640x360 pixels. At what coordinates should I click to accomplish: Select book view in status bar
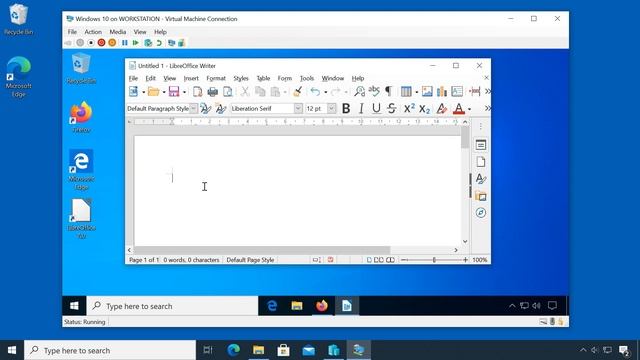tap(391, 260)
